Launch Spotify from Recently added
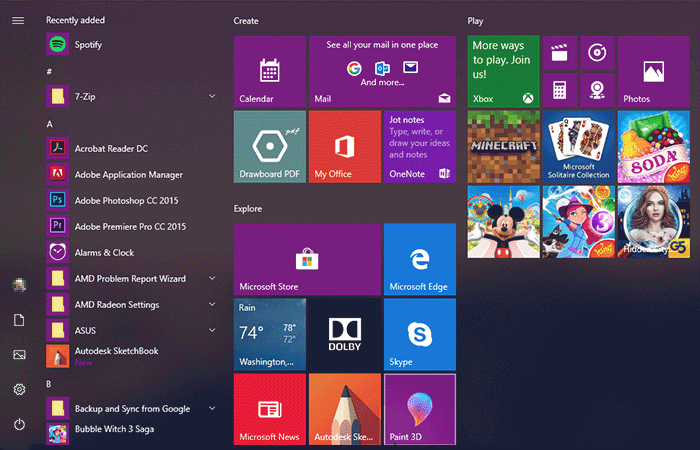 [x=132, y=44]
